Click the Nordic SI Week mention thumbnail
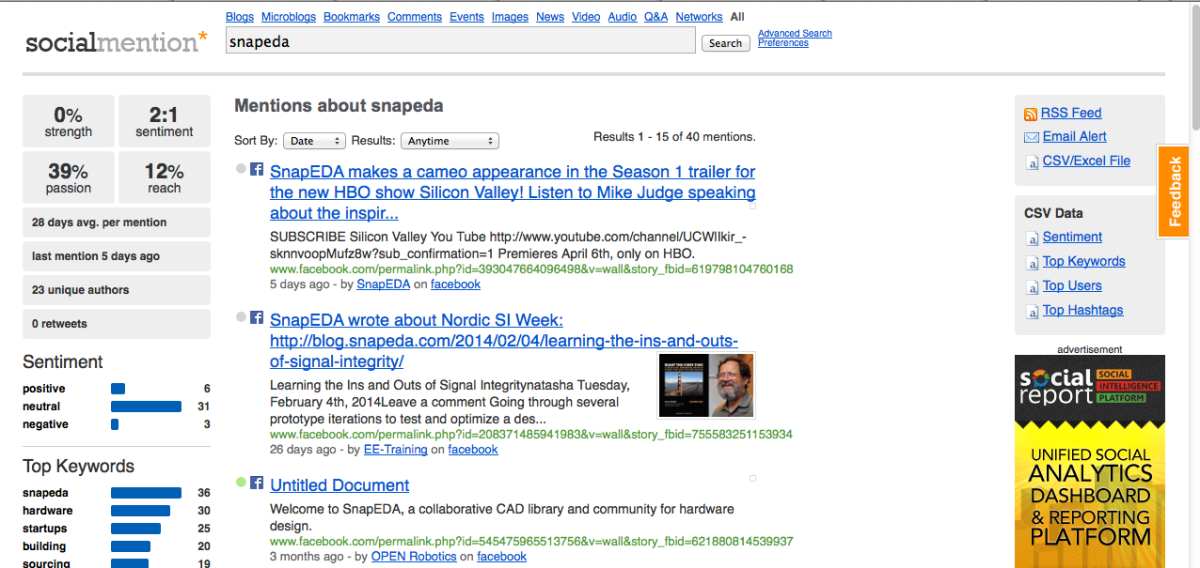The height and width of the screenshot is (568, 1200). point(707,385)
